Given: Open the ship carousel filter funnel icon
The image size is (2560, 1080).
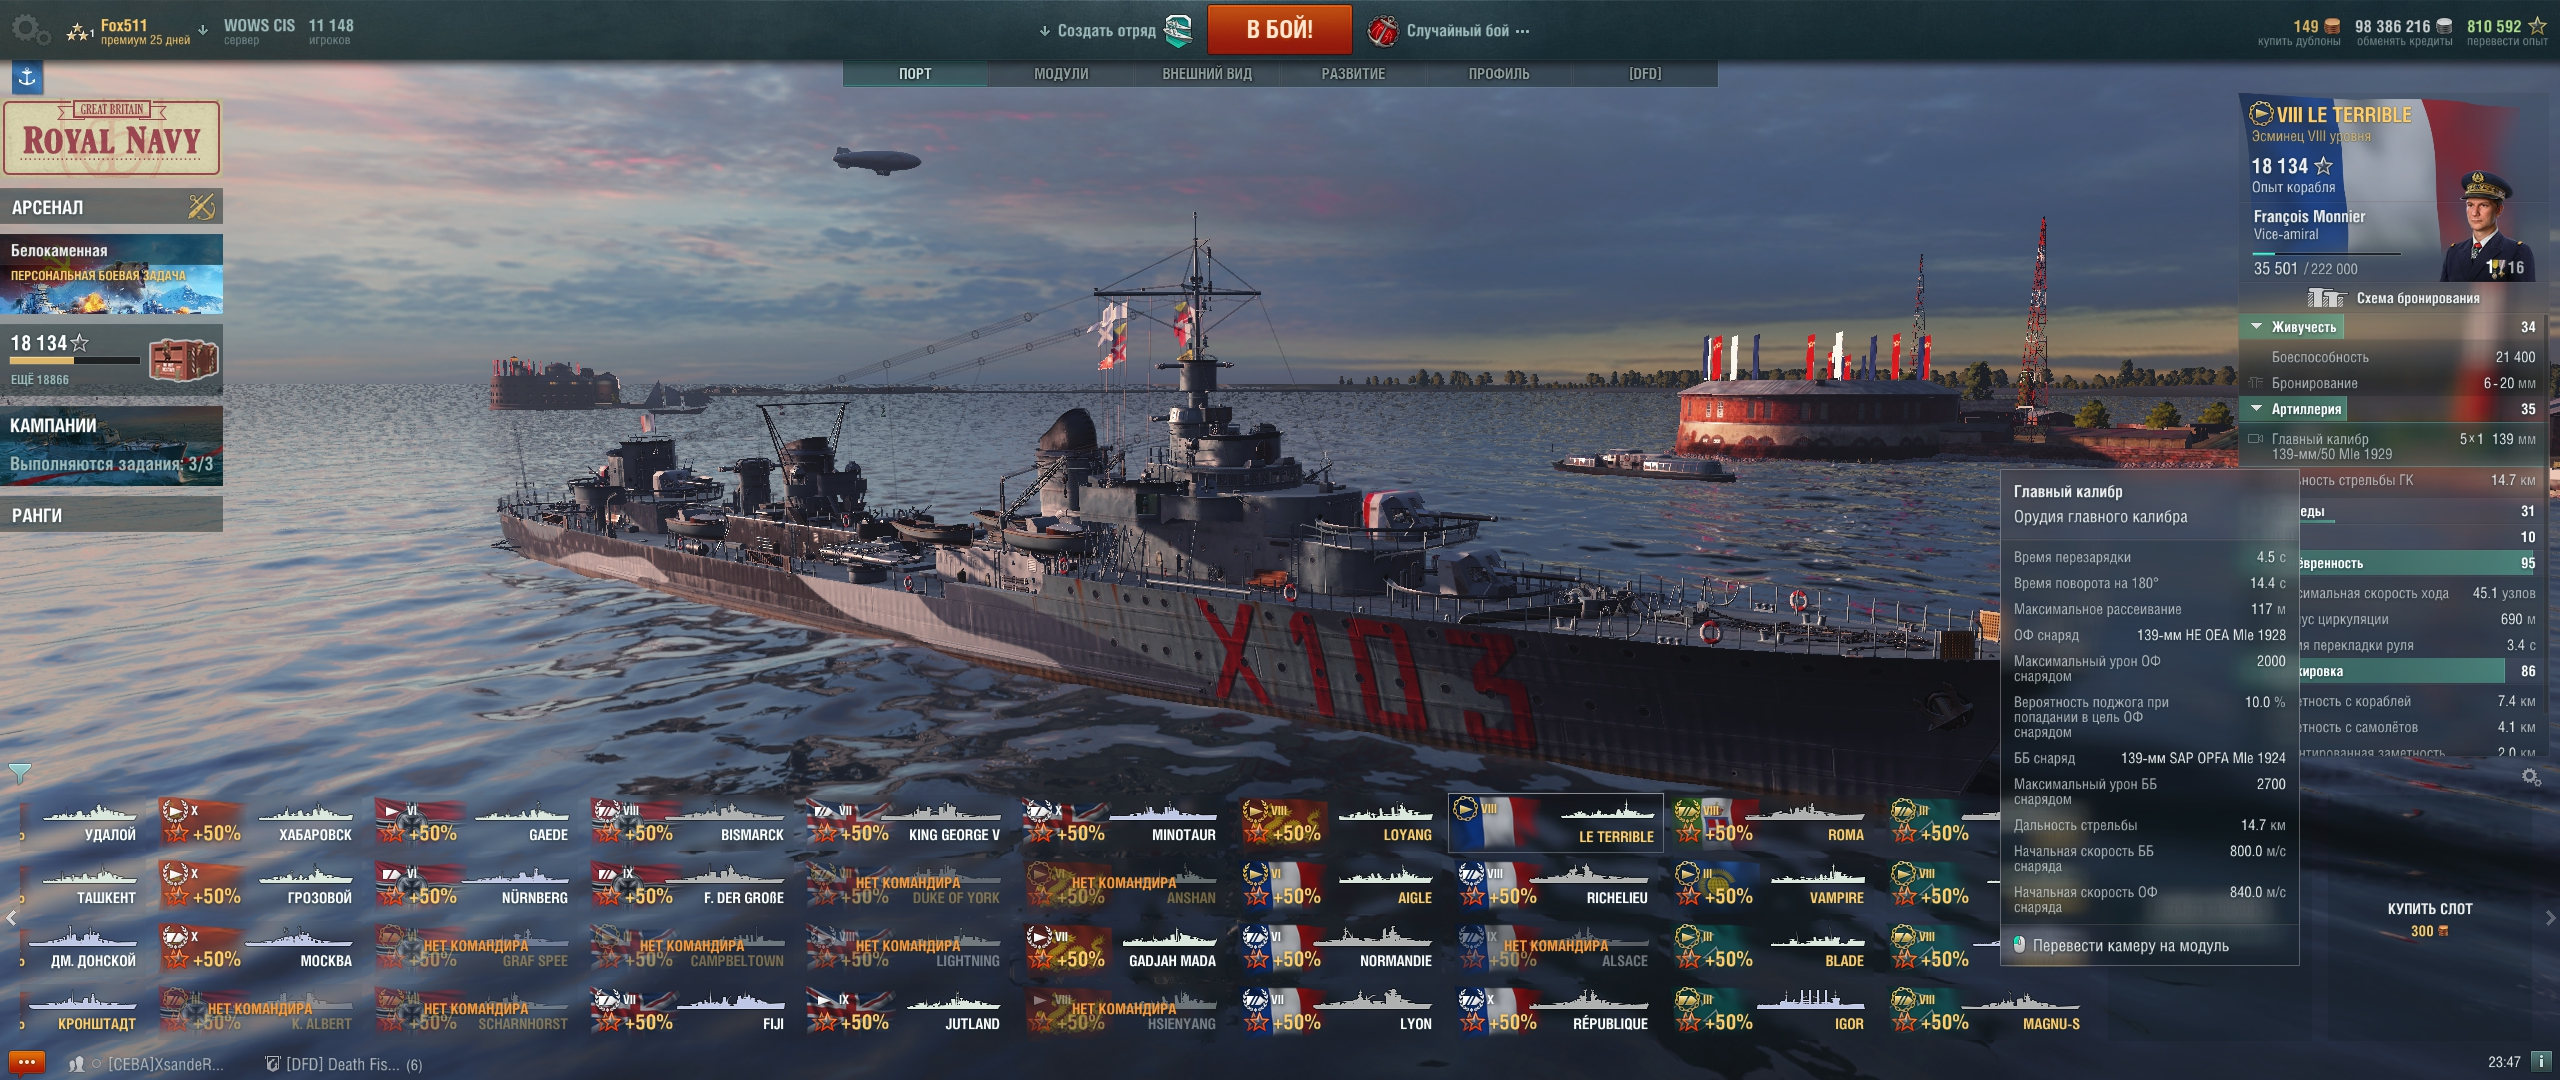Looking at the screenshot, I should [x=19, y=773].
